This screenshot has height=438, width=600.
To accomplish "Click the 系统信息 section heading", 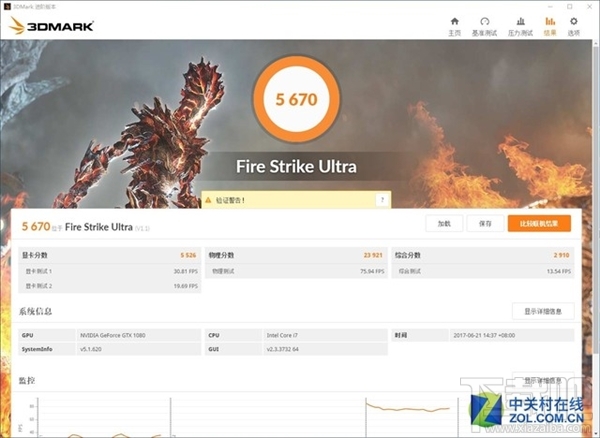I will pos(35,311).
